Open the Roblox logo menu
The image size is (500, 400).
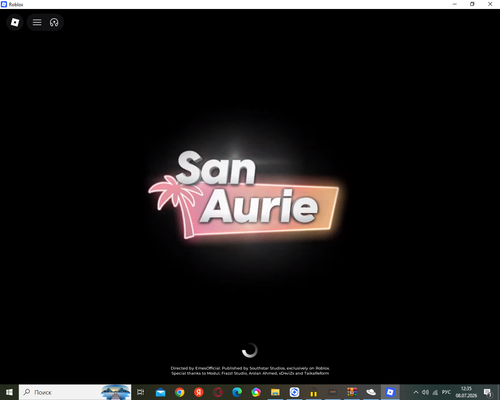click(15, 22)
